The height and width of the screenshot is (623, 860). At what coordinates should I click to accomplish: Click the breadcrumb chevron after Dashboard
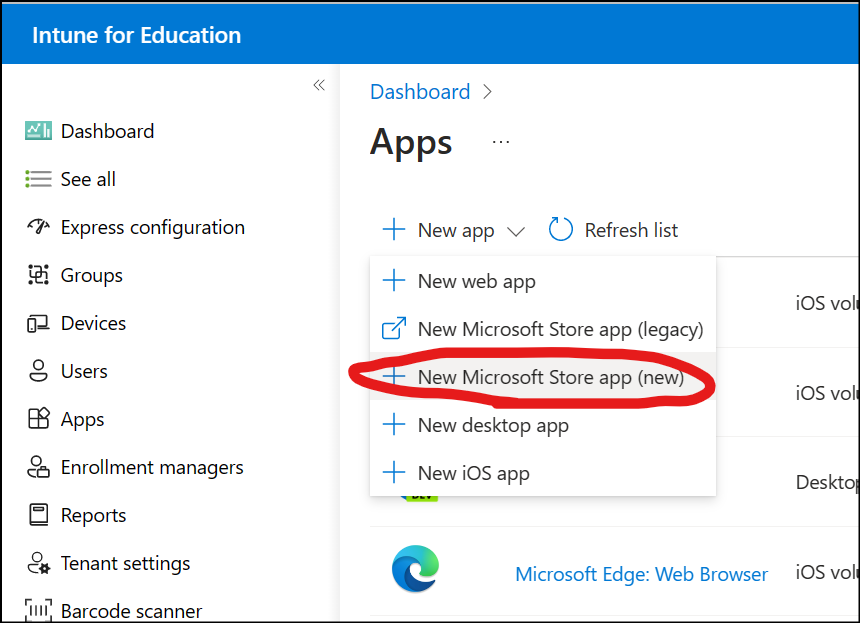(487, 92)
